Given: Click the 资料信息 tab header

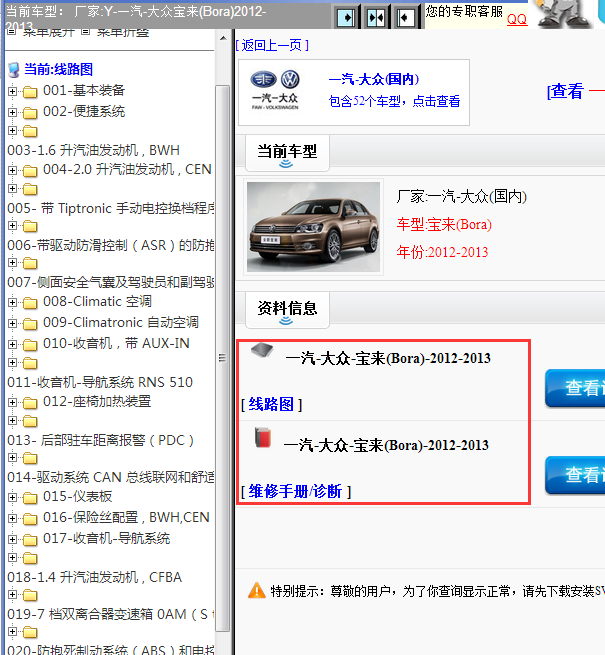Looking at the screenshot, I should [x=287, y=310].
